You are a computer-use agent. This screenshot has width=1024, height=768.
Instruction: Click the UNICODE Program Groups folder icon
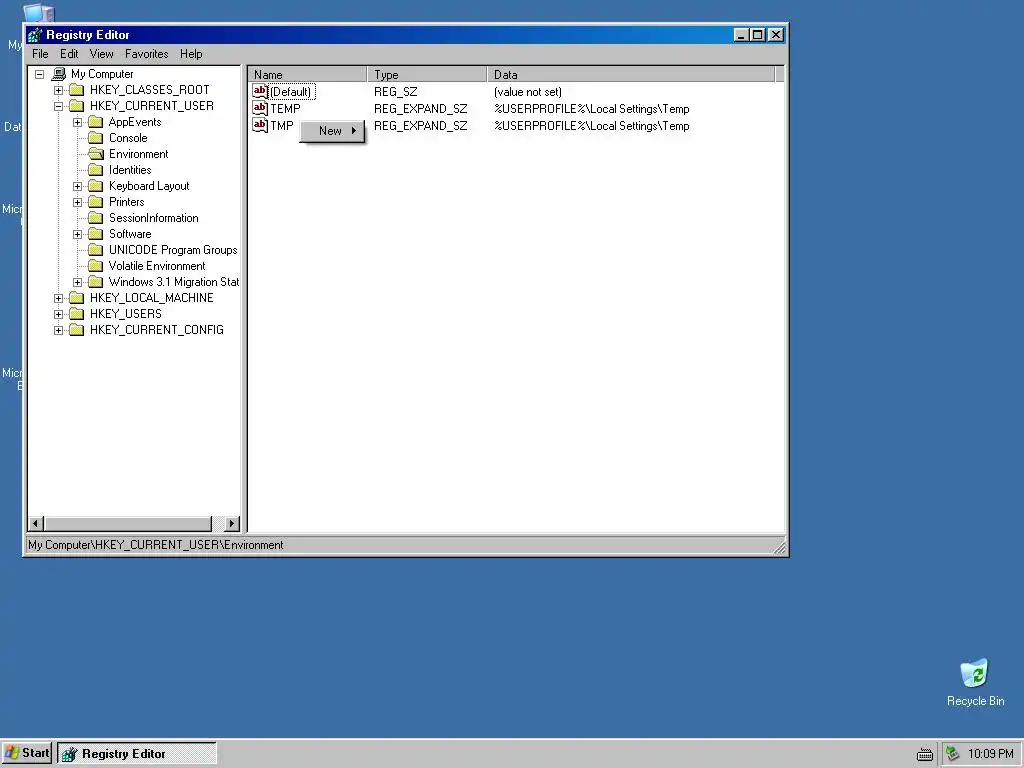pos(95,249)
